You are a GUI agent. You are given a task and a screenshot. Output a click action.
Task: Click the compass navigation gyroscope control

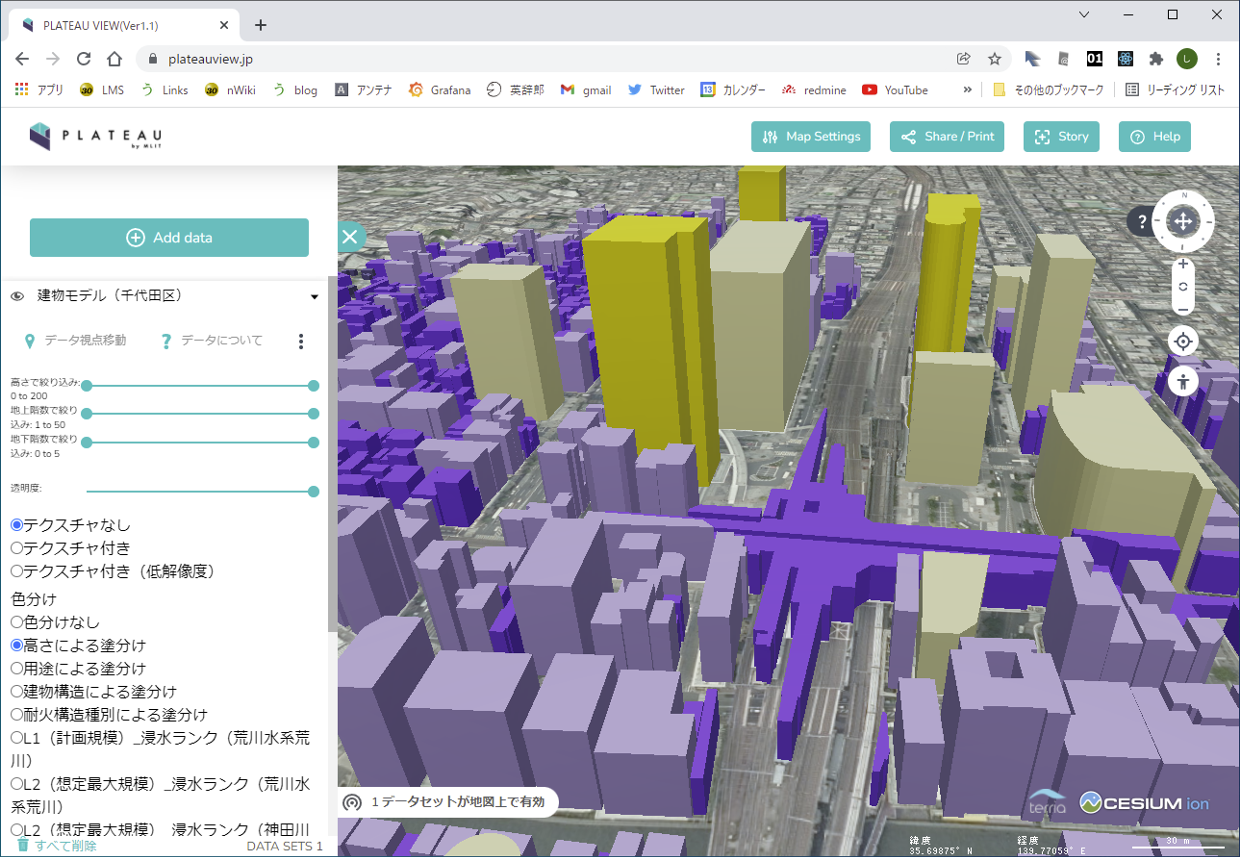(1183, 221)
